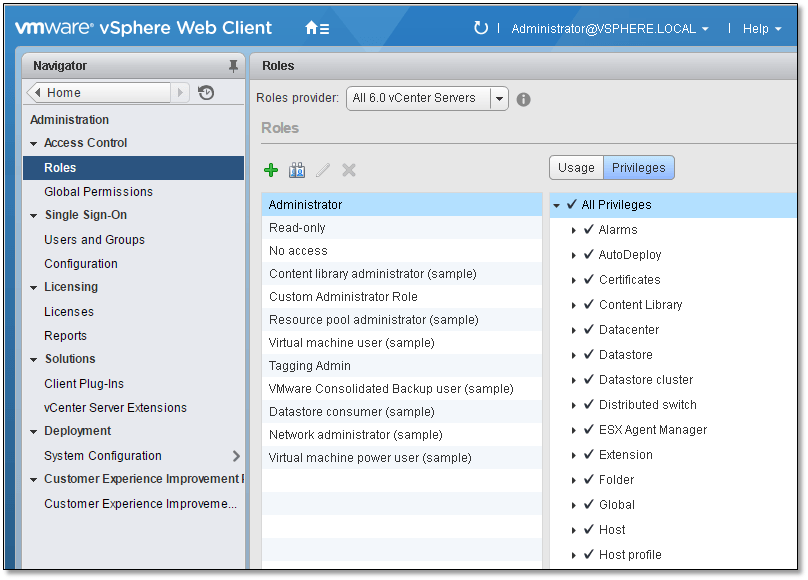Screen dimensions: 808x580
Task: Collapse Customer Experience Improvement section header
Action: (33, 480)
